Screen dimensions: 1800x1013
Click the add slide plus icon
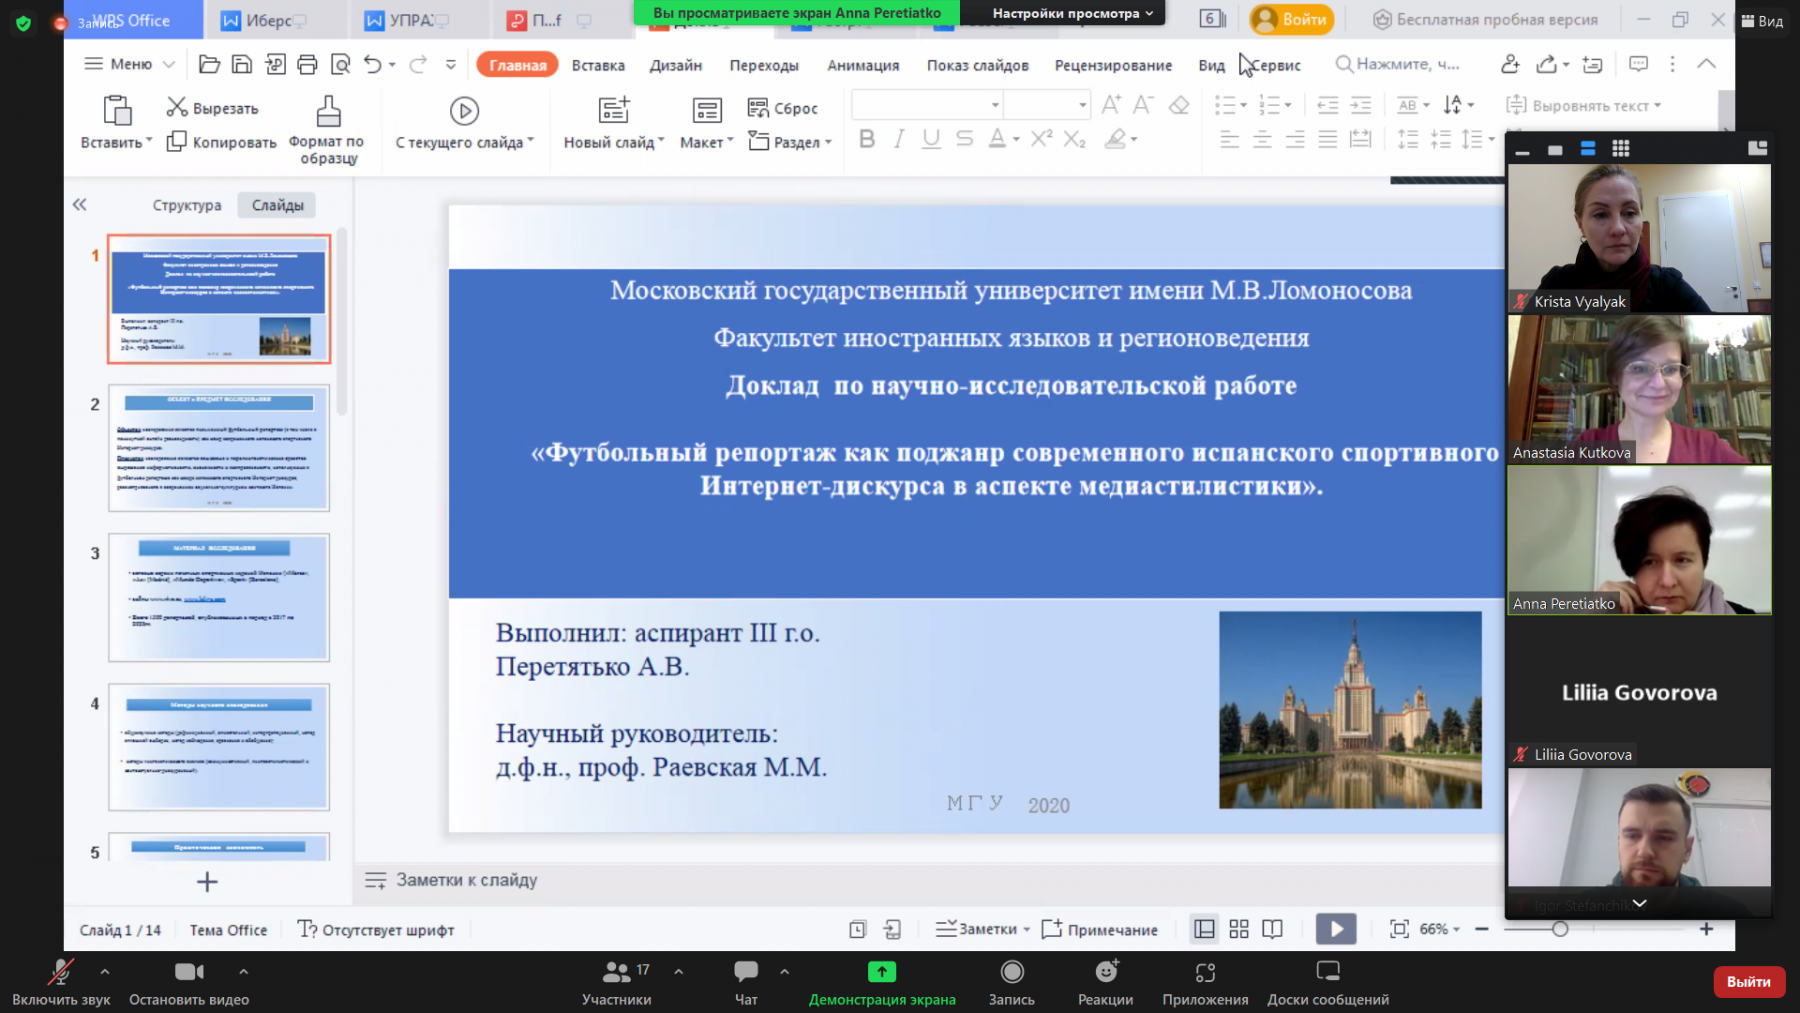click(x=207, y=882)
